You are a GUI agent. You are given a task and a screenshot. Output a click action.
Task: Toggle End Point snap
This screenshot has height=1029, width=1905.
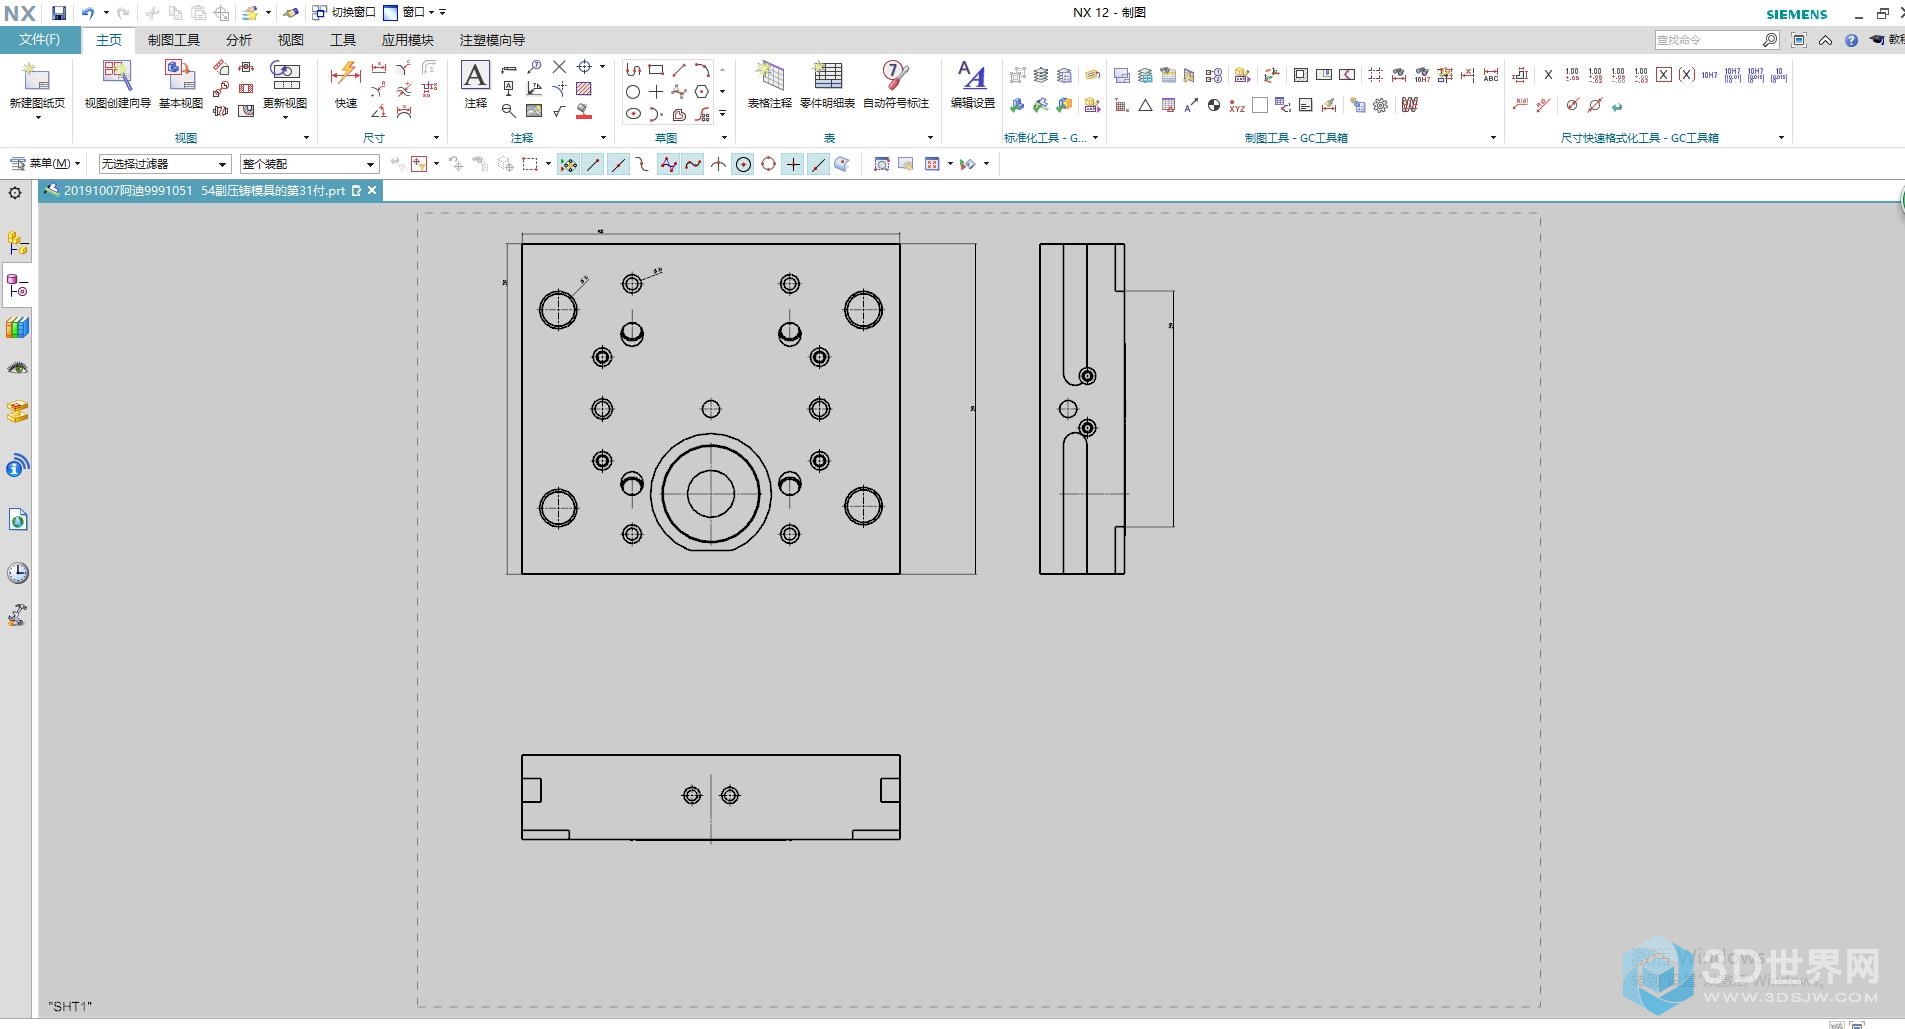coord(593,165)
